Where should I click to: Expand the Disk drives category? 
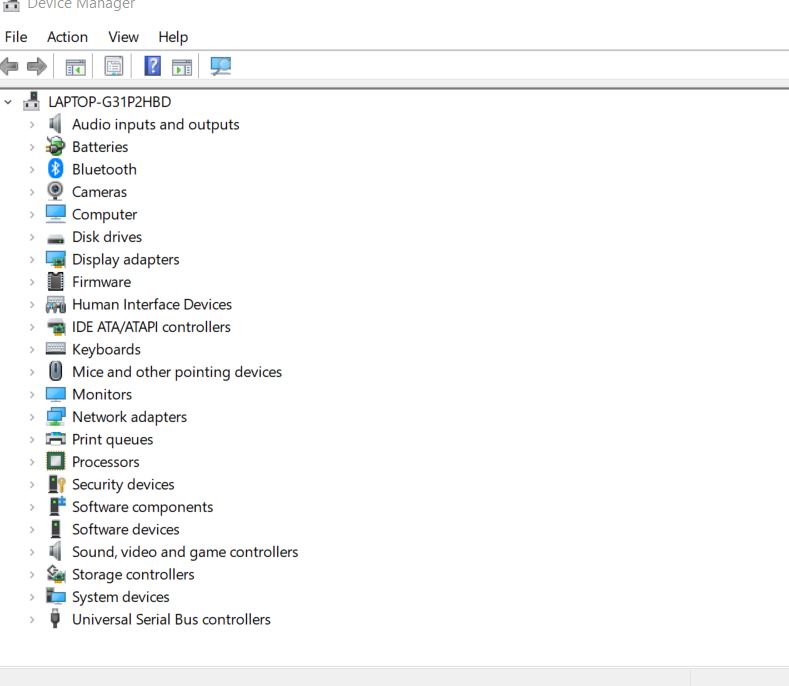click(x=32, y=237)
